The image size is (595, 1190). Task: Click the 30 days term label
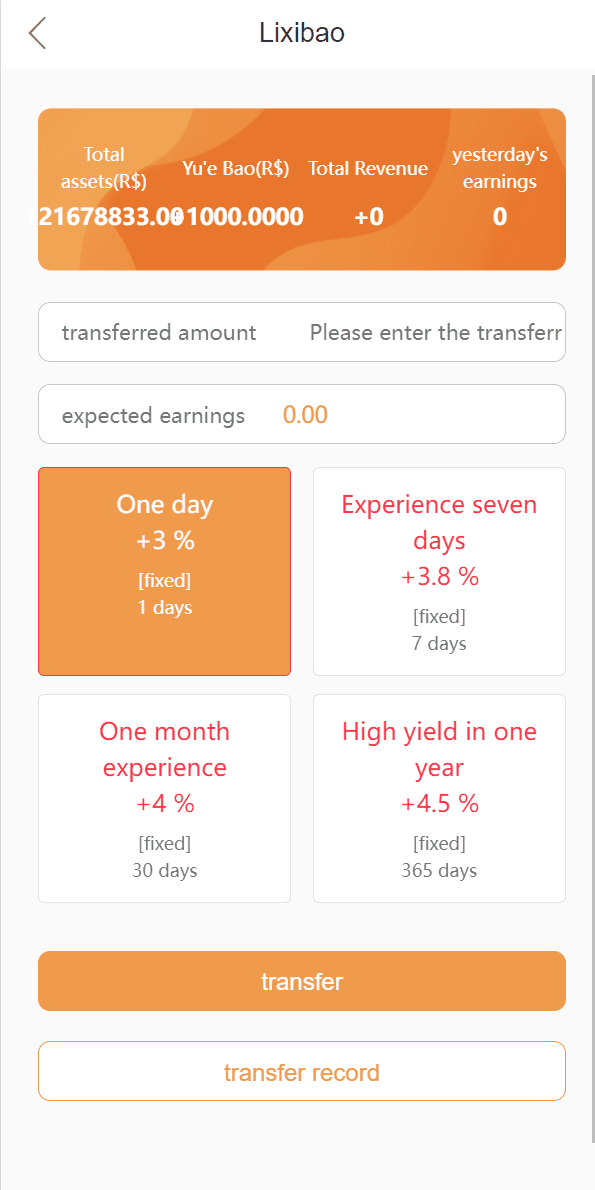(165, 870)
